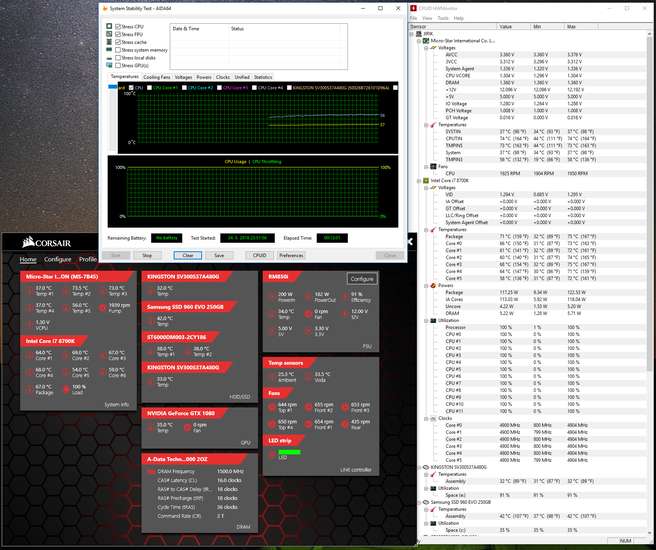
Task: Click the CPU Load icon in Corsair Link
Action: [67, 389]
